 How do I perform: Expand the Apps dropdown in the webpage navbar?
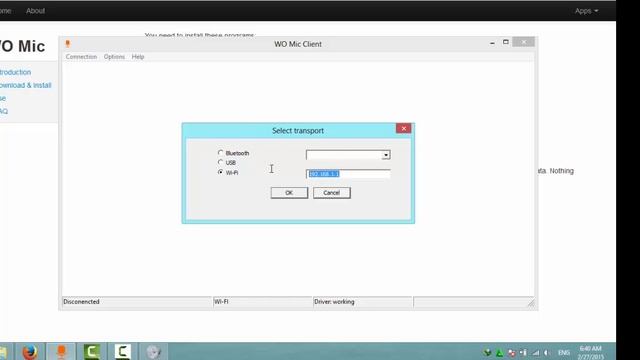[x=586, y=11]
